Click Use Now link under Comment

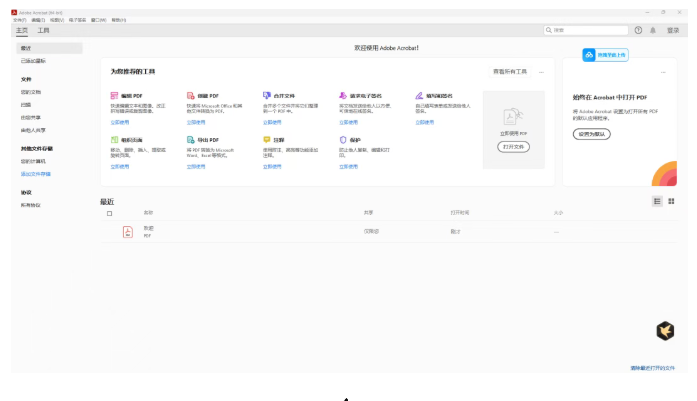[272, 167]
